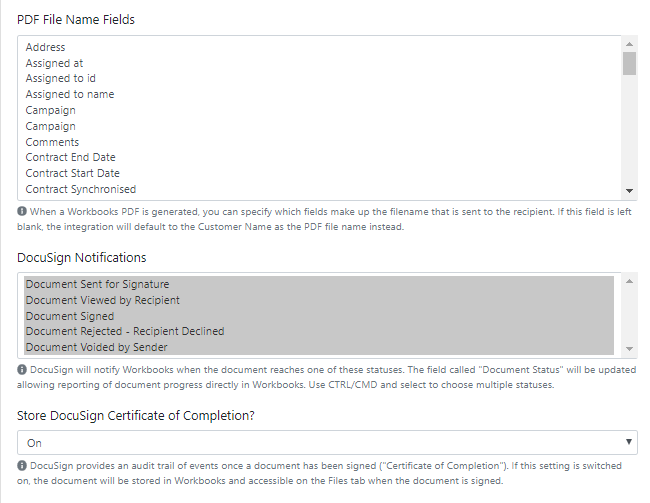
Task: Click the info icon below PDF File Name Fields
Action: pos(22,211)
